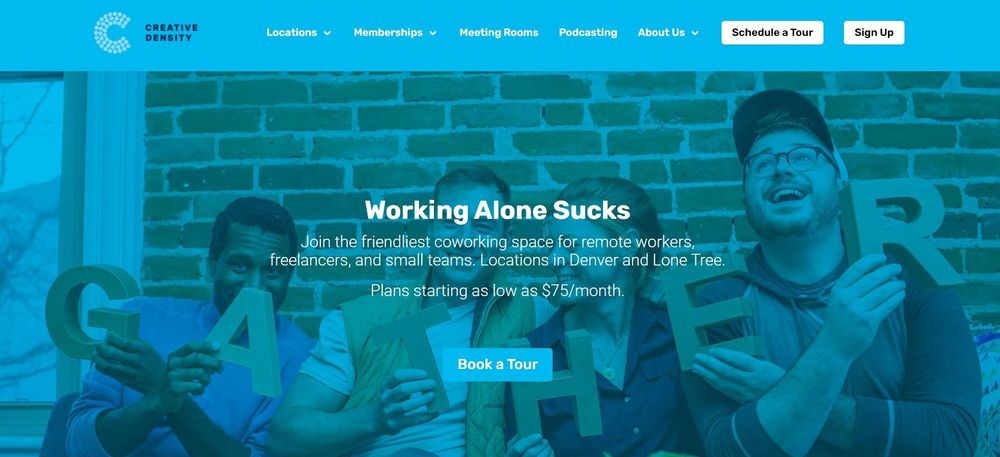Click the dotted C logo icon

[112, 33]
